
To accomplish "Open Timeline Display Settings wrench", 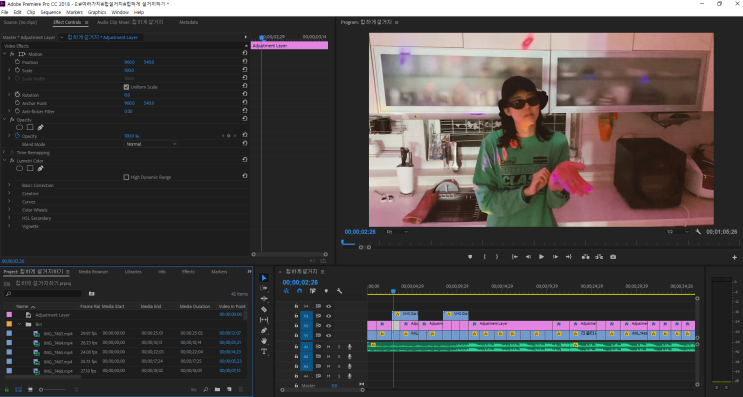I will point(339,291).
